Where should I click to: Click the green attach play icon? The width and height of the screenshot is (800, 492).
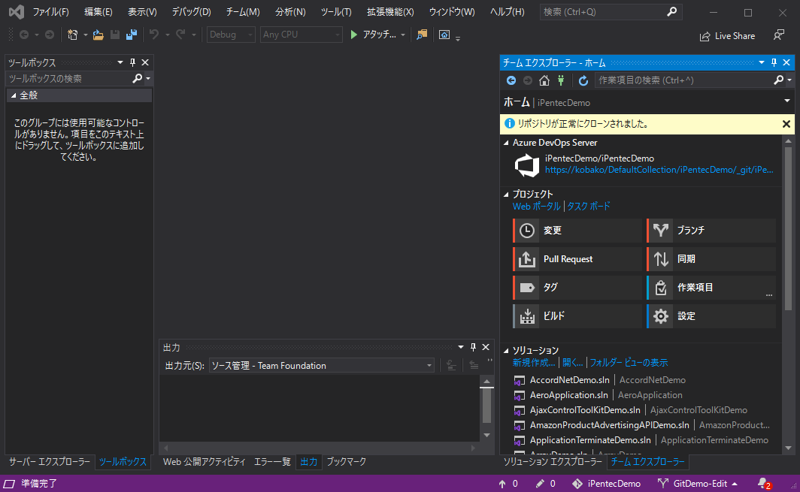[354, 35]
